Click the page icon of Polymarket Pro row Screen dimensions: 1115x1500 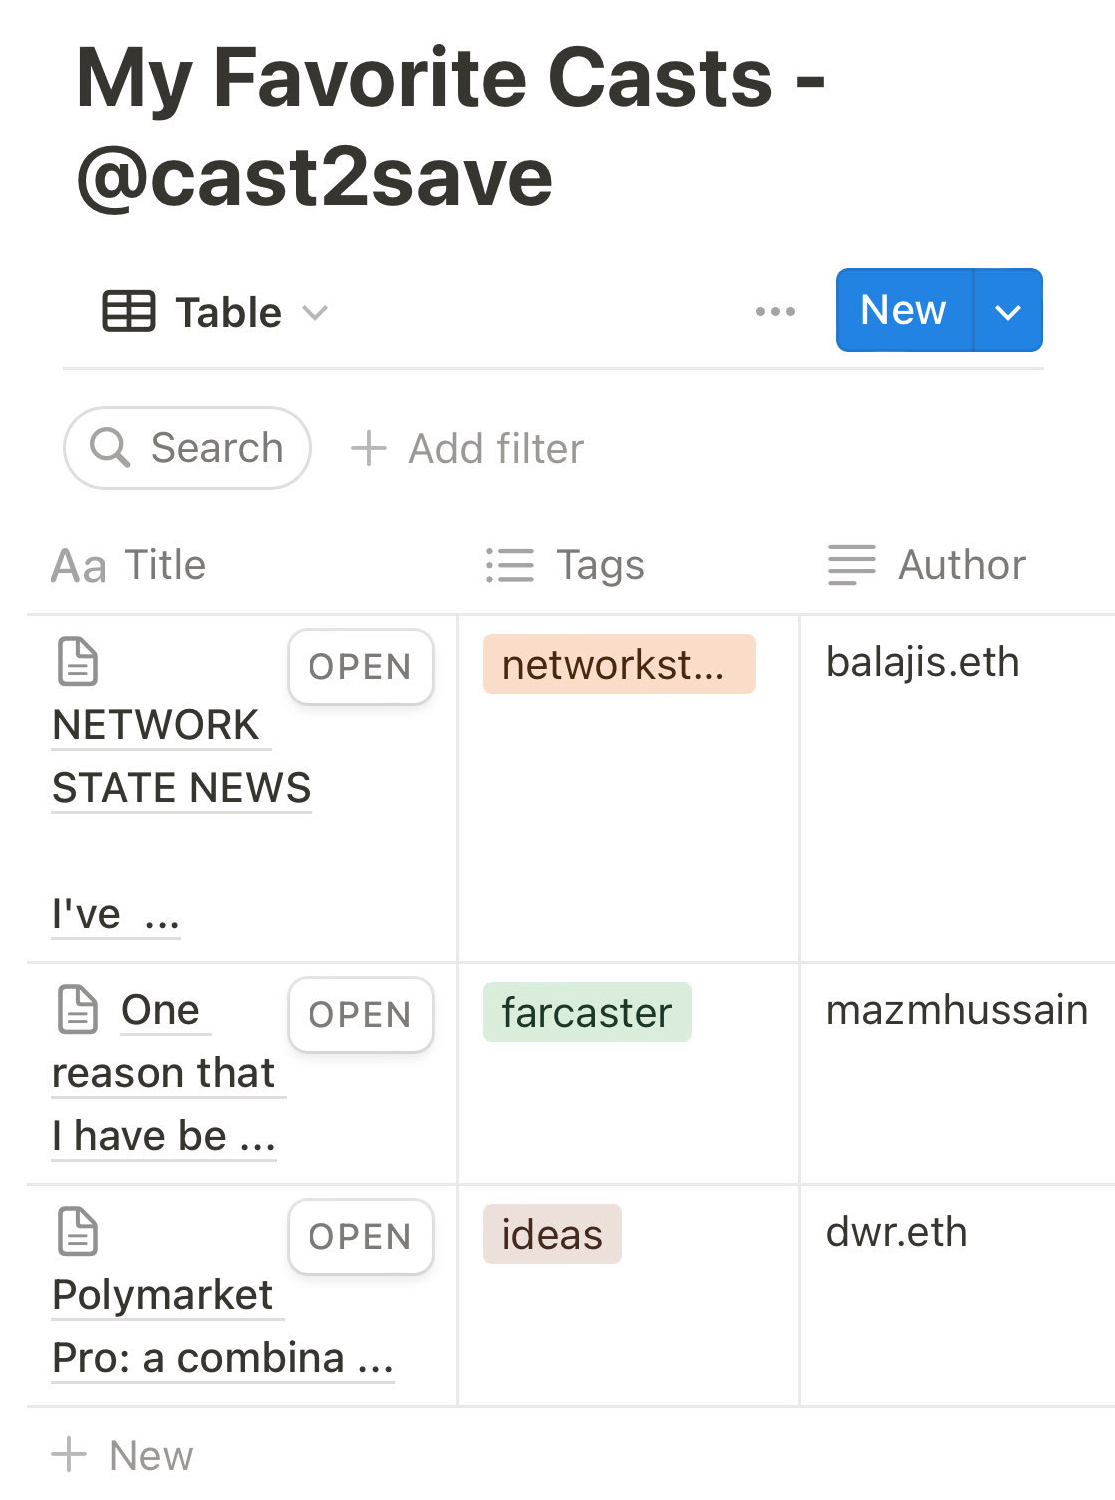pos(78,1231)
